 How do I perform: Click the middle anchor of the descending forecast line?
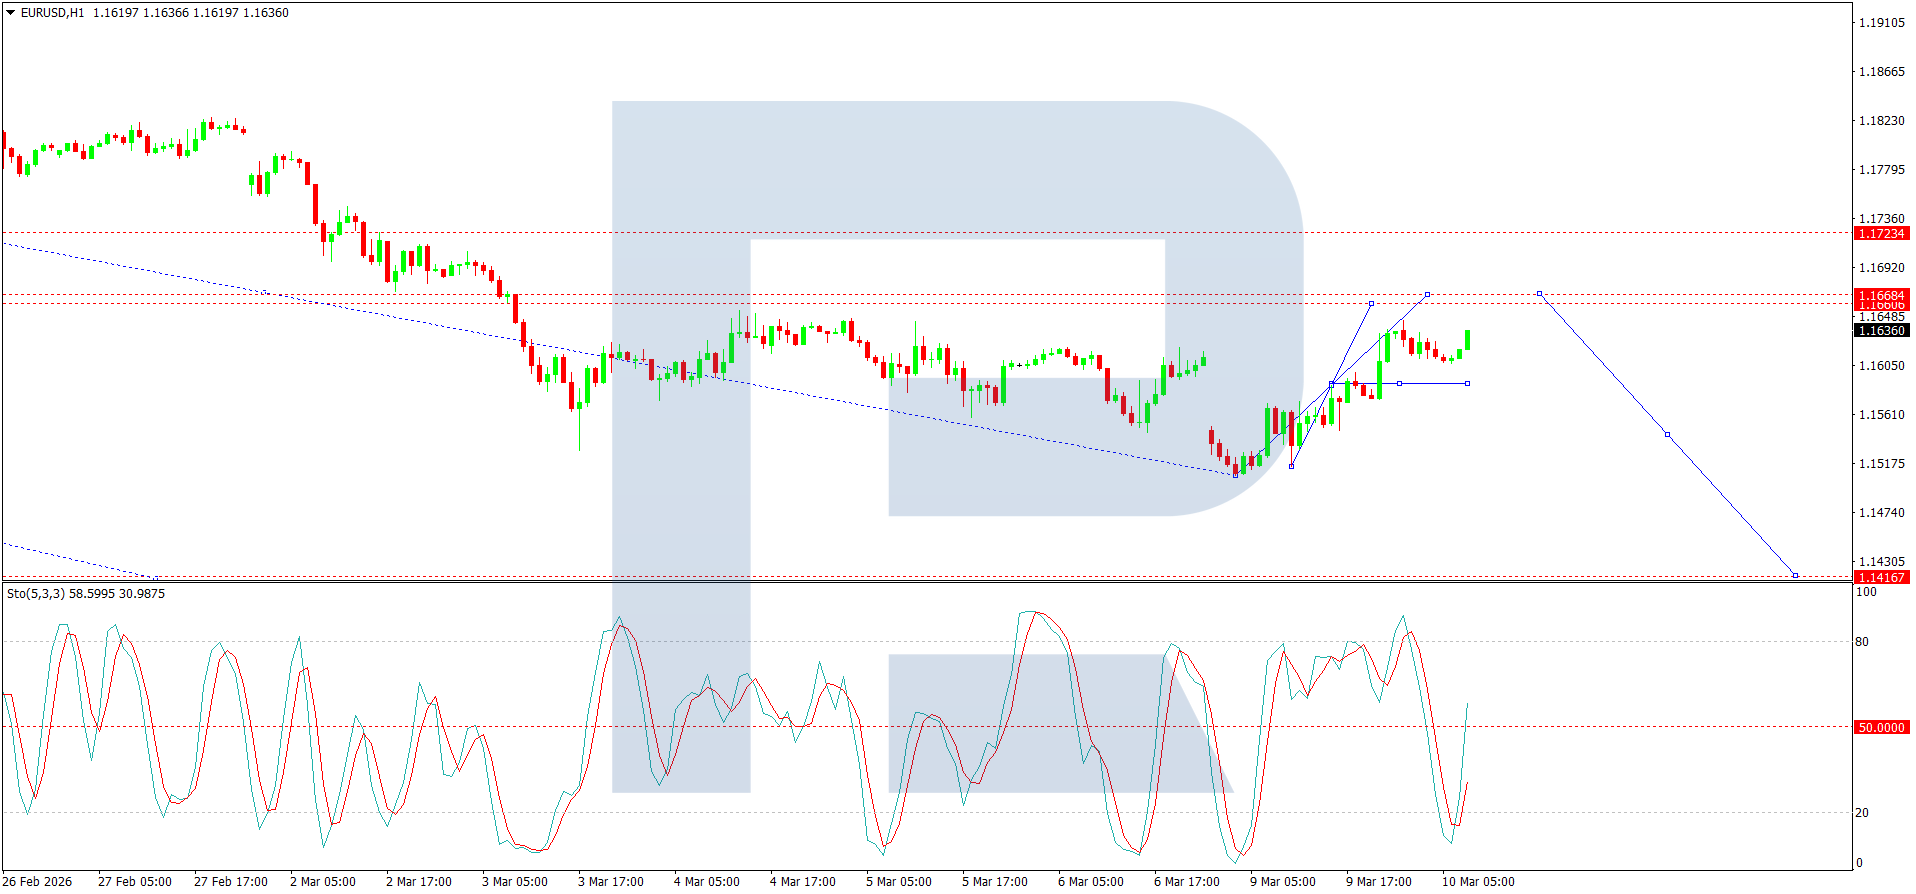(x=1667, y=434)
